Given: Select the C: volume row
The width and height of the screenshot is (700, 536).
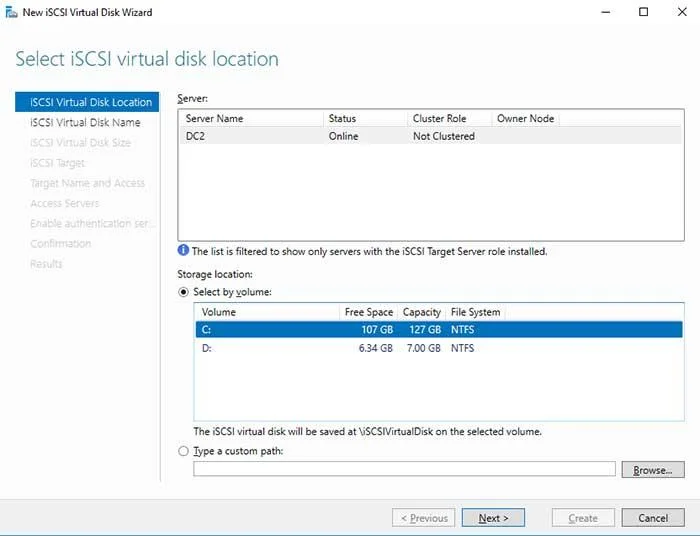Looking at the screenshot, I should pos(439,330).
